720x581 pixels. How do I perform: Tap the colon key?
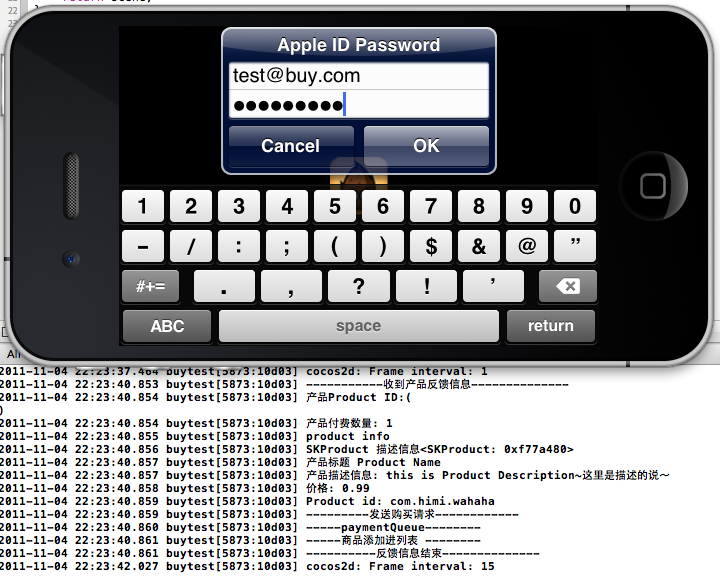click(239, 247)
